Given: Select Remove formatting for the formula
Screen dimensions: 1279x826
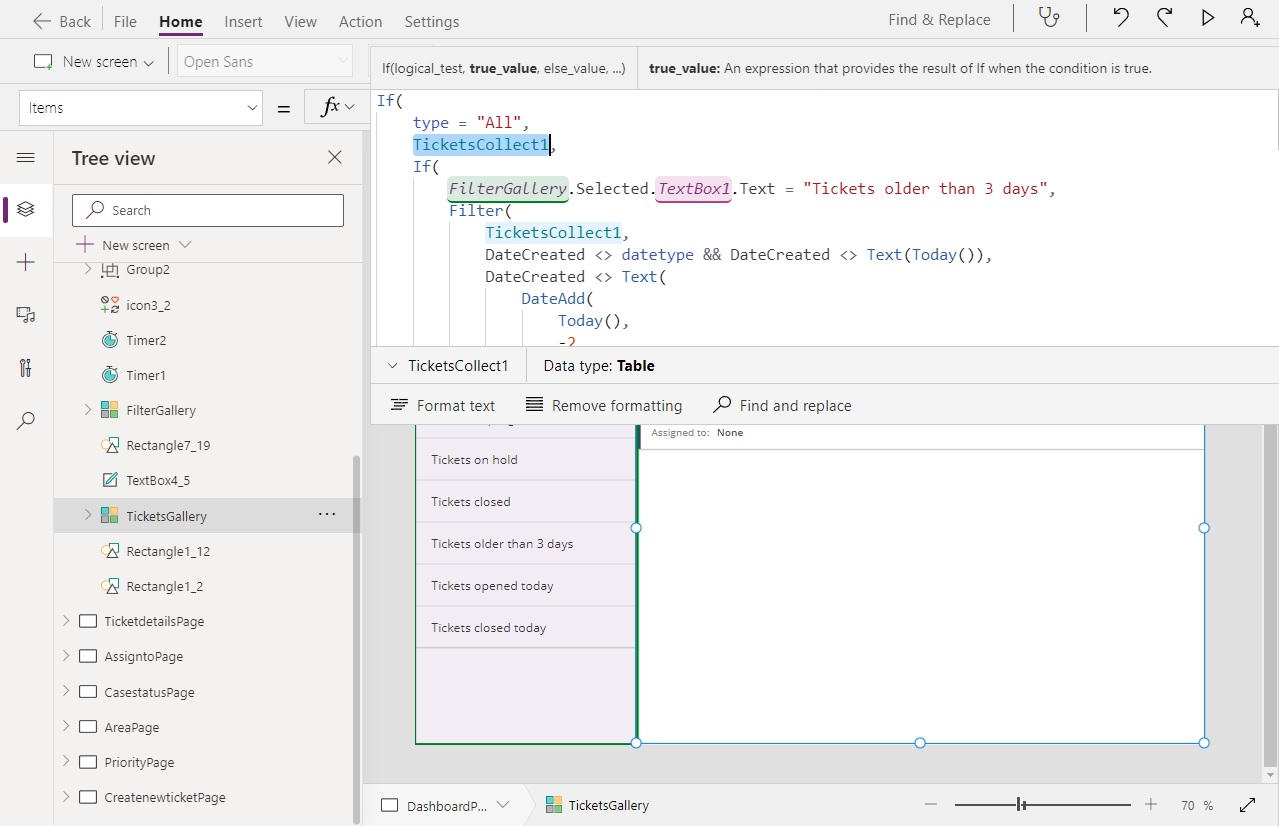Looking at the screenshot, I should click(x=603, y=405).
